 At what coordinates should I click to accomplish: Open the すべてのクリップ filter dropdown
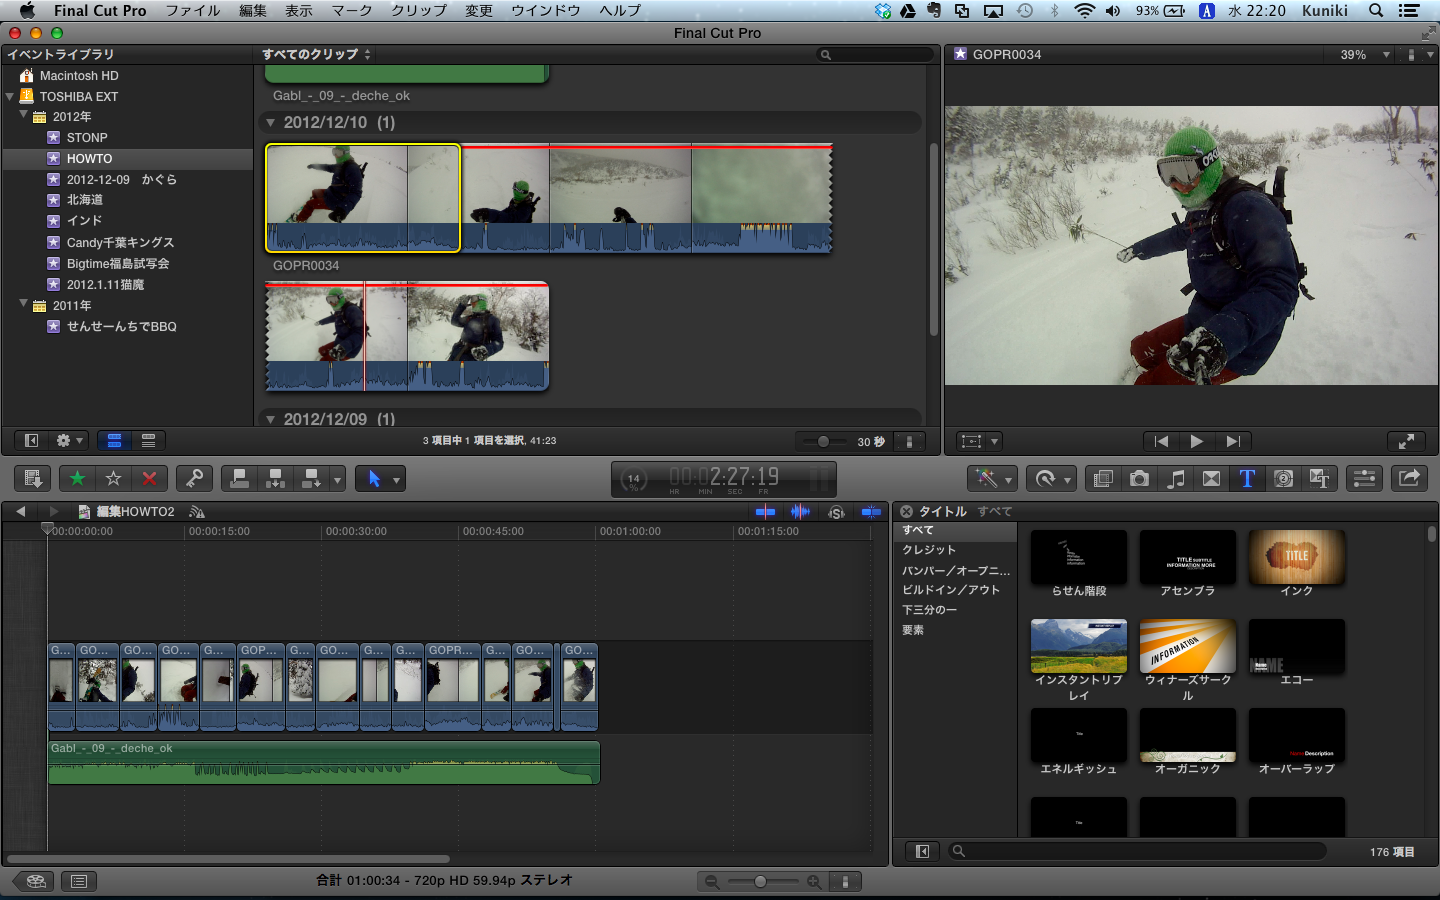(x=316, y=54)
